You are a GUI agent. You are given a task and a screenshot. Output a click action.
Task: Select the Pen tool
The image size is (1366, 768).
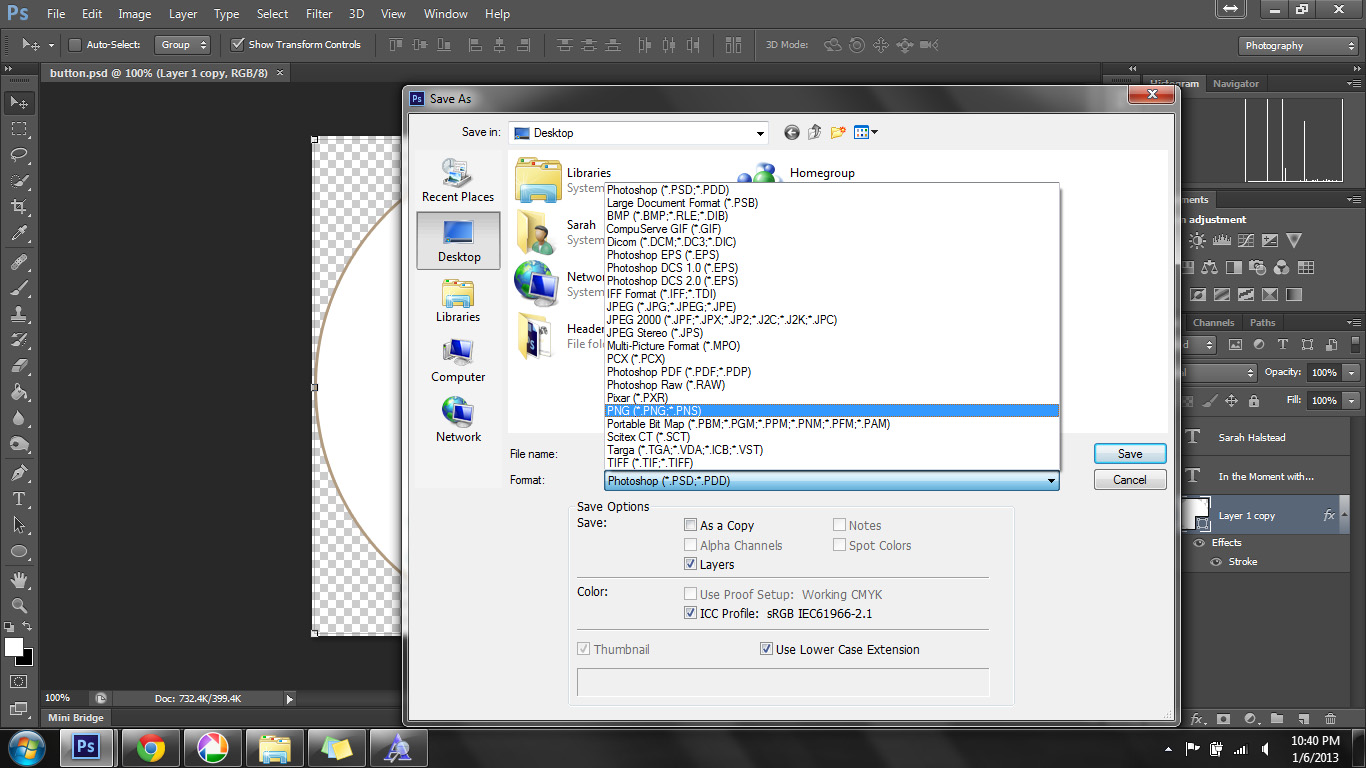[19, 473]
